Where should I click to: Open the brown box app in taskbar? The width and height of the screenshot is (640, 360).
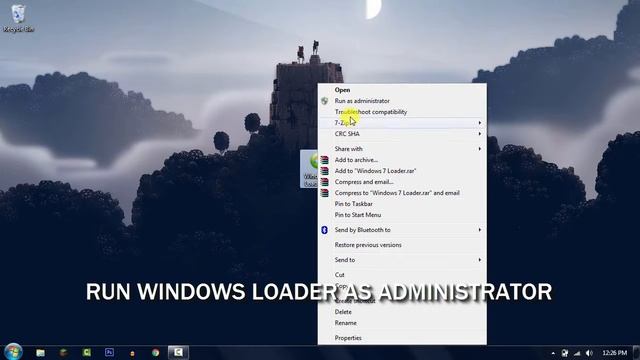point(63,352)
